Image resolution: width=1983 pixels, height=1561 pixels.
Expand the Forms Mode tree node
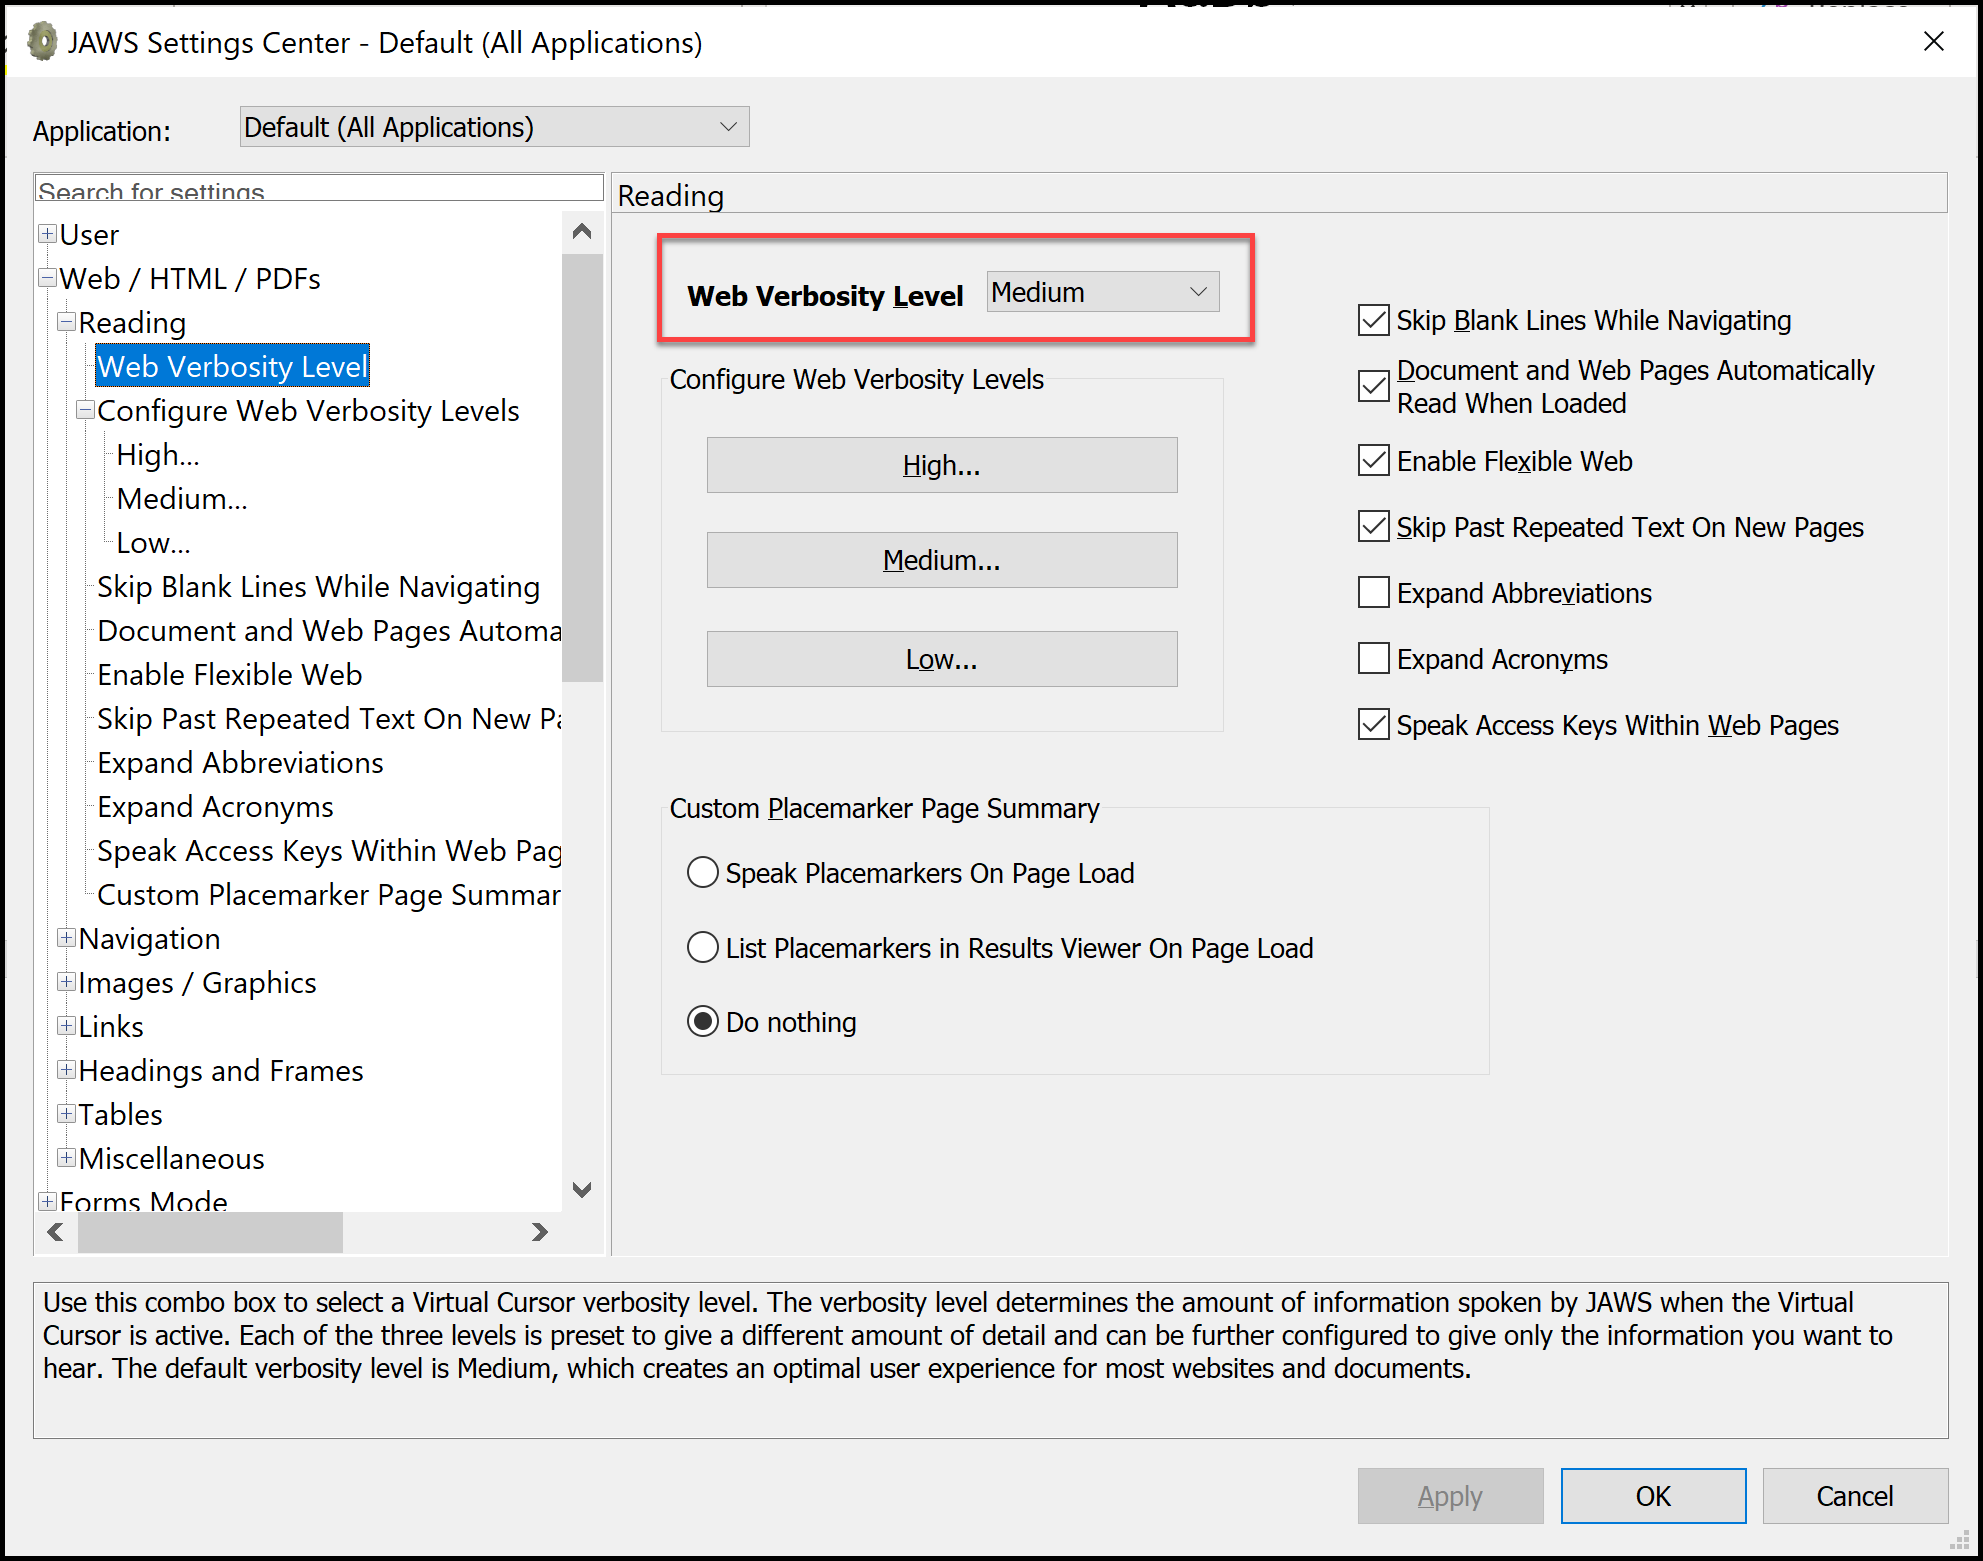[x=47, y=1201]
